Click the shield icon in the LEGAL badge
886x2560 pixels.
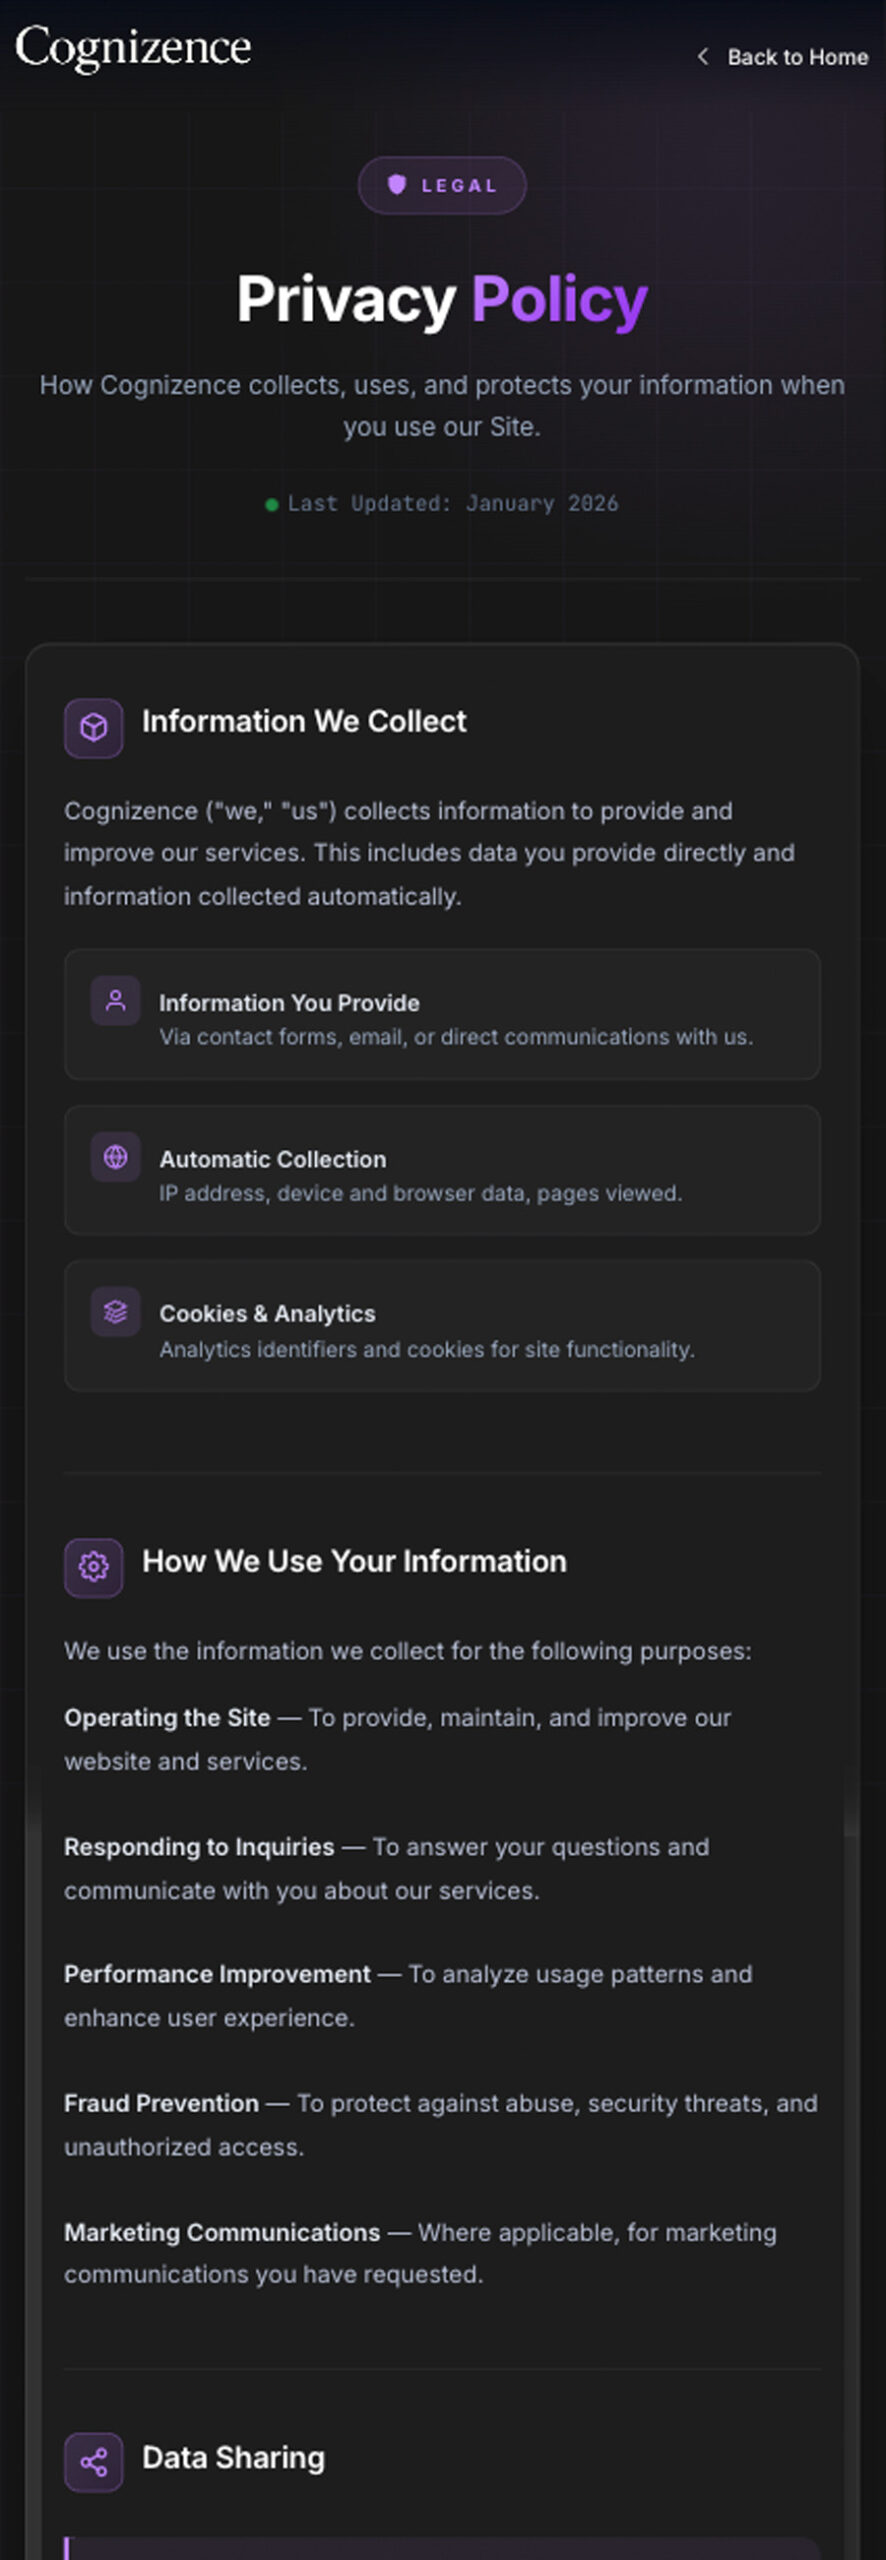click(396, 184)
